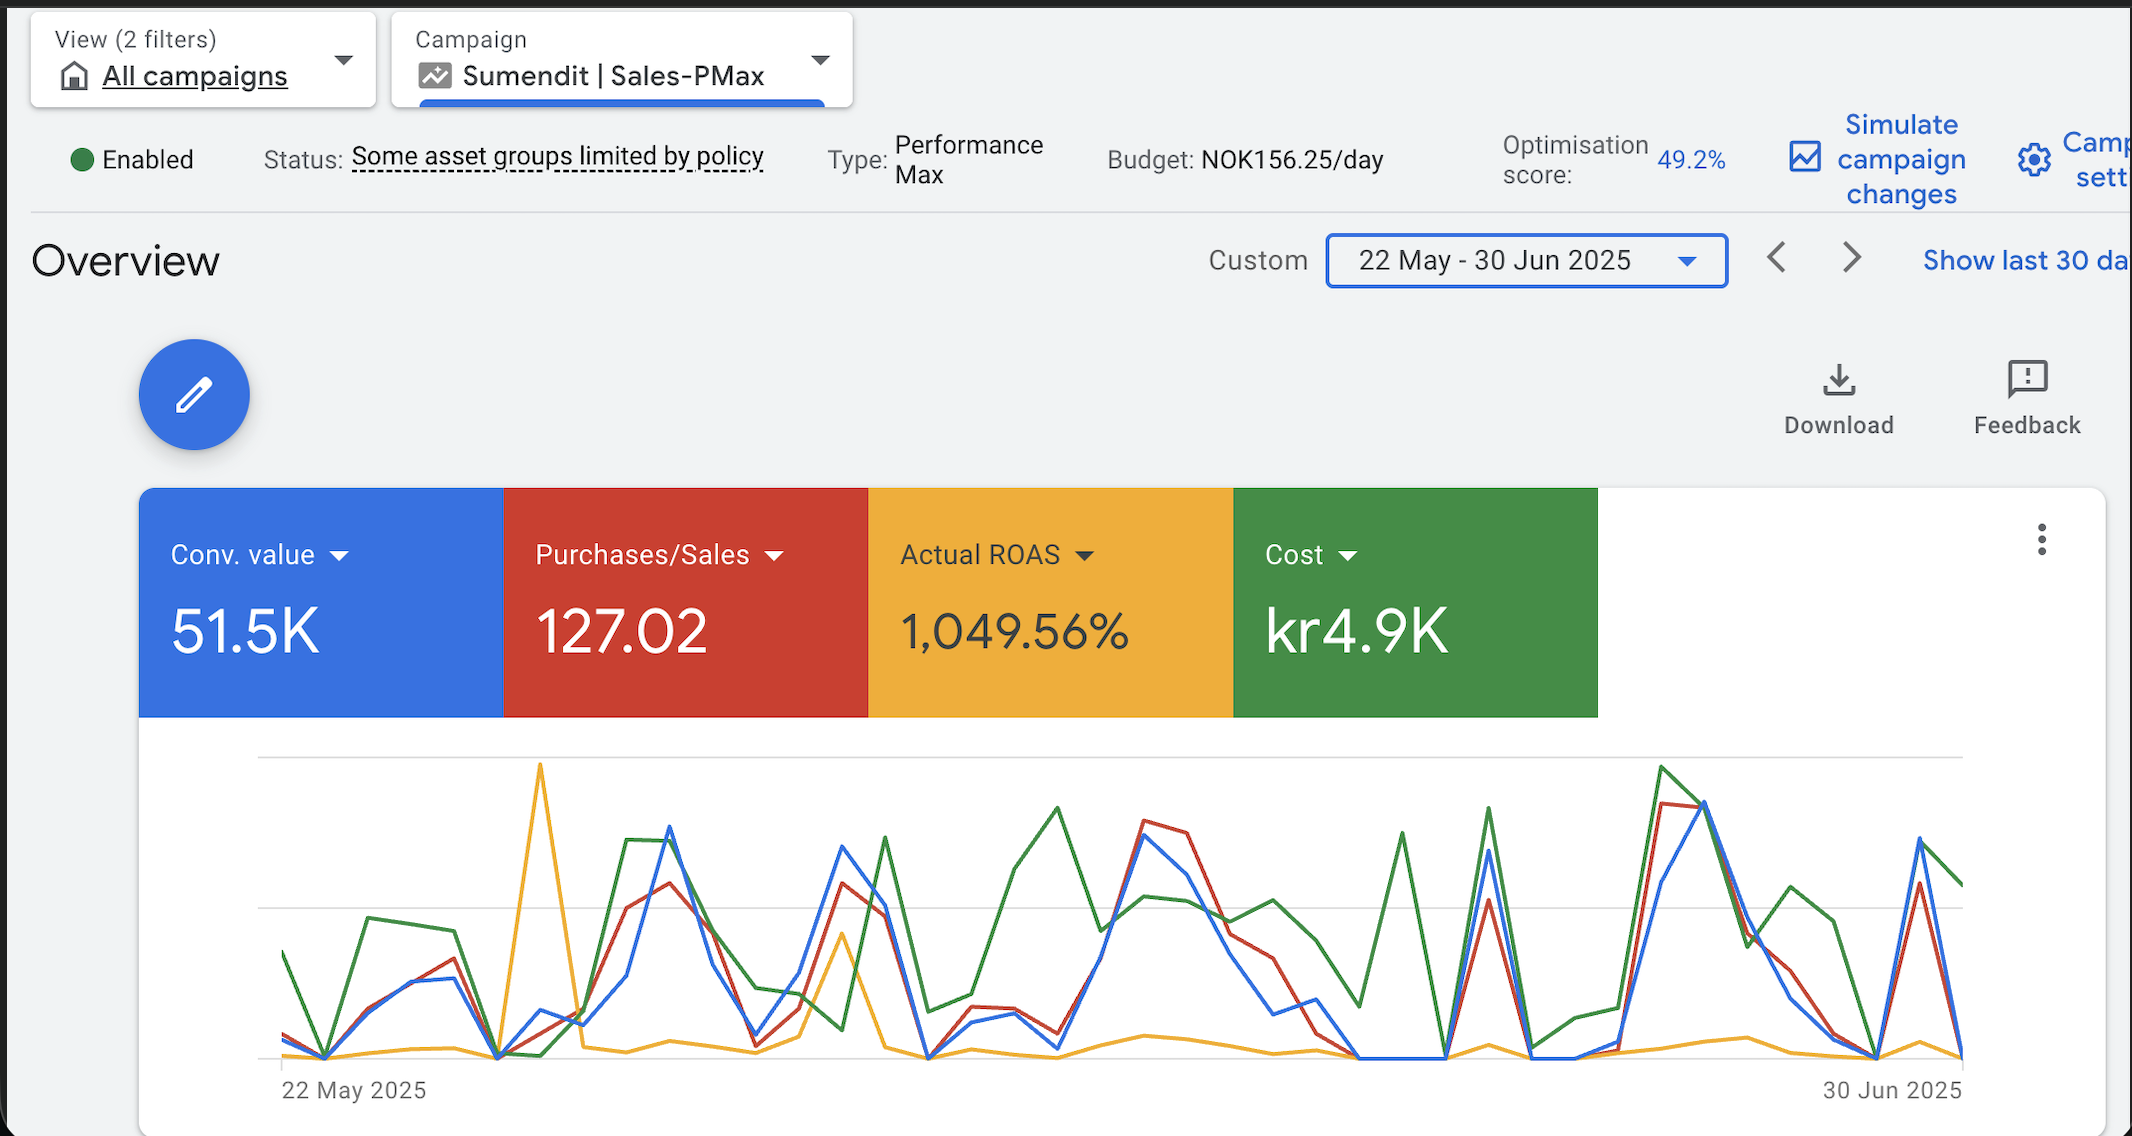
Task: Click the green Enabled status indicator
Action: coord(83,159)
